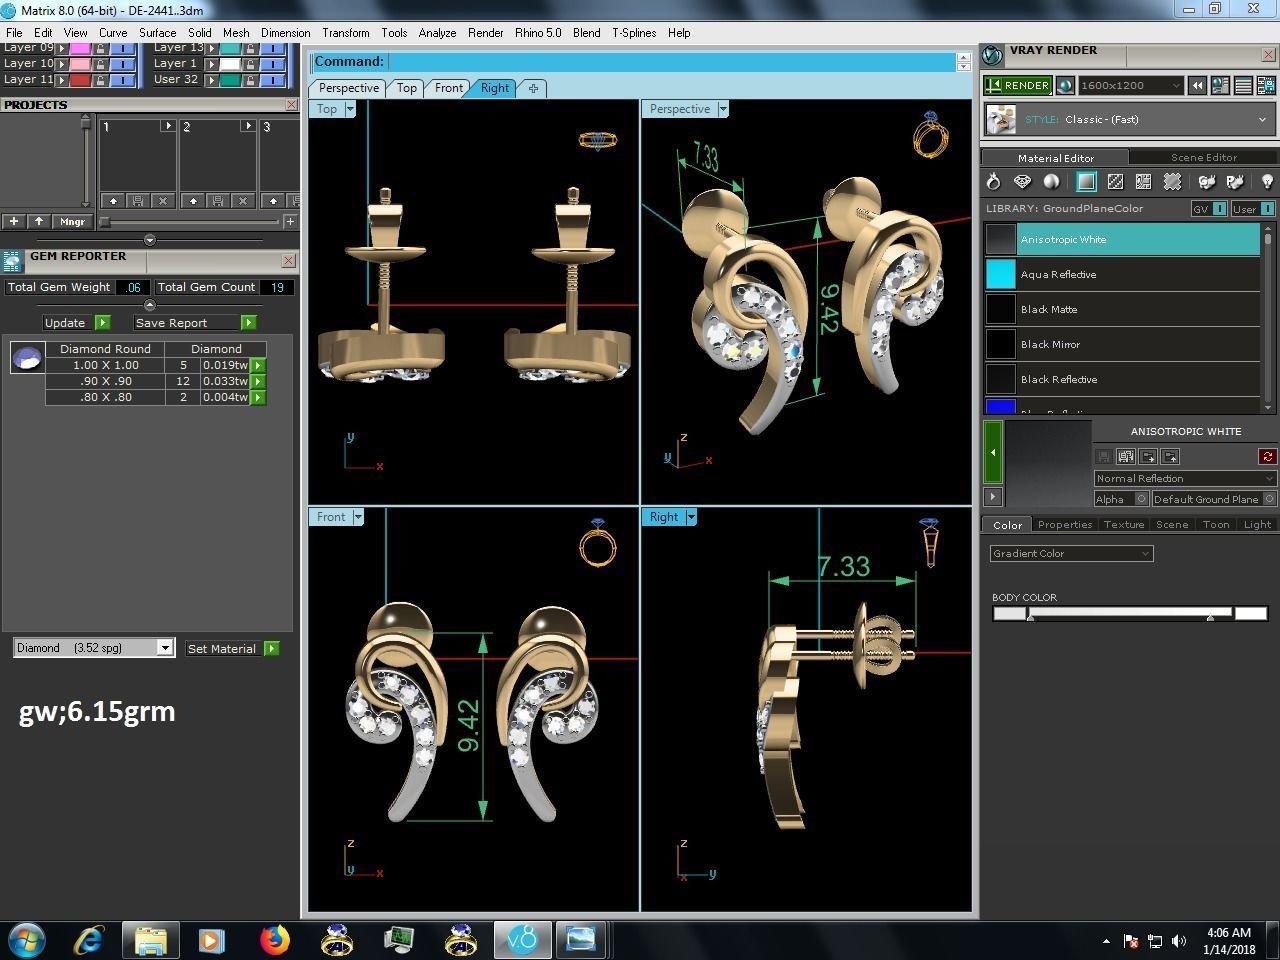Click the horizontal lines list icon in VRay toolbar
Image resolution: width=1280 pixels, height=960 pixels.
click(x=1243, y=86)
